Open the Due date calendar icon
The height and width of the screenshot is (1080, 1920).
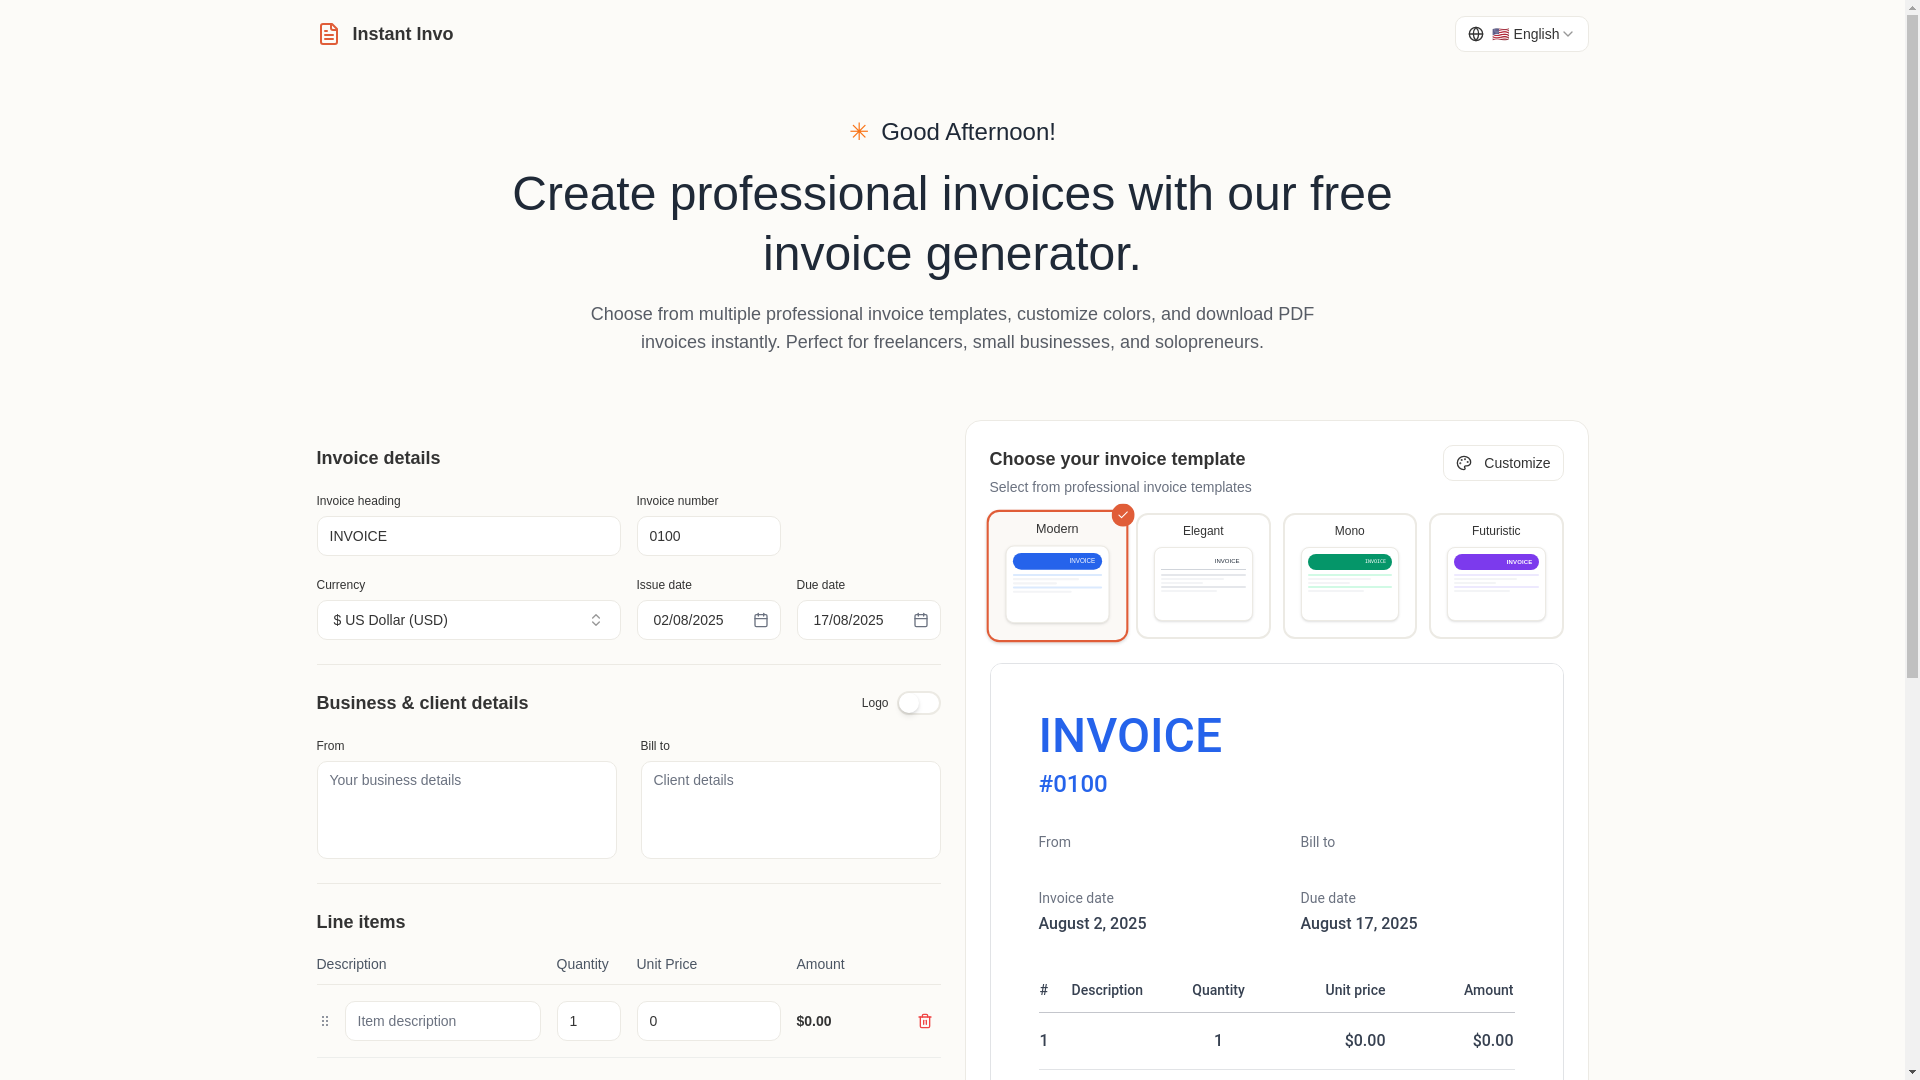click(x=921, y=620)
